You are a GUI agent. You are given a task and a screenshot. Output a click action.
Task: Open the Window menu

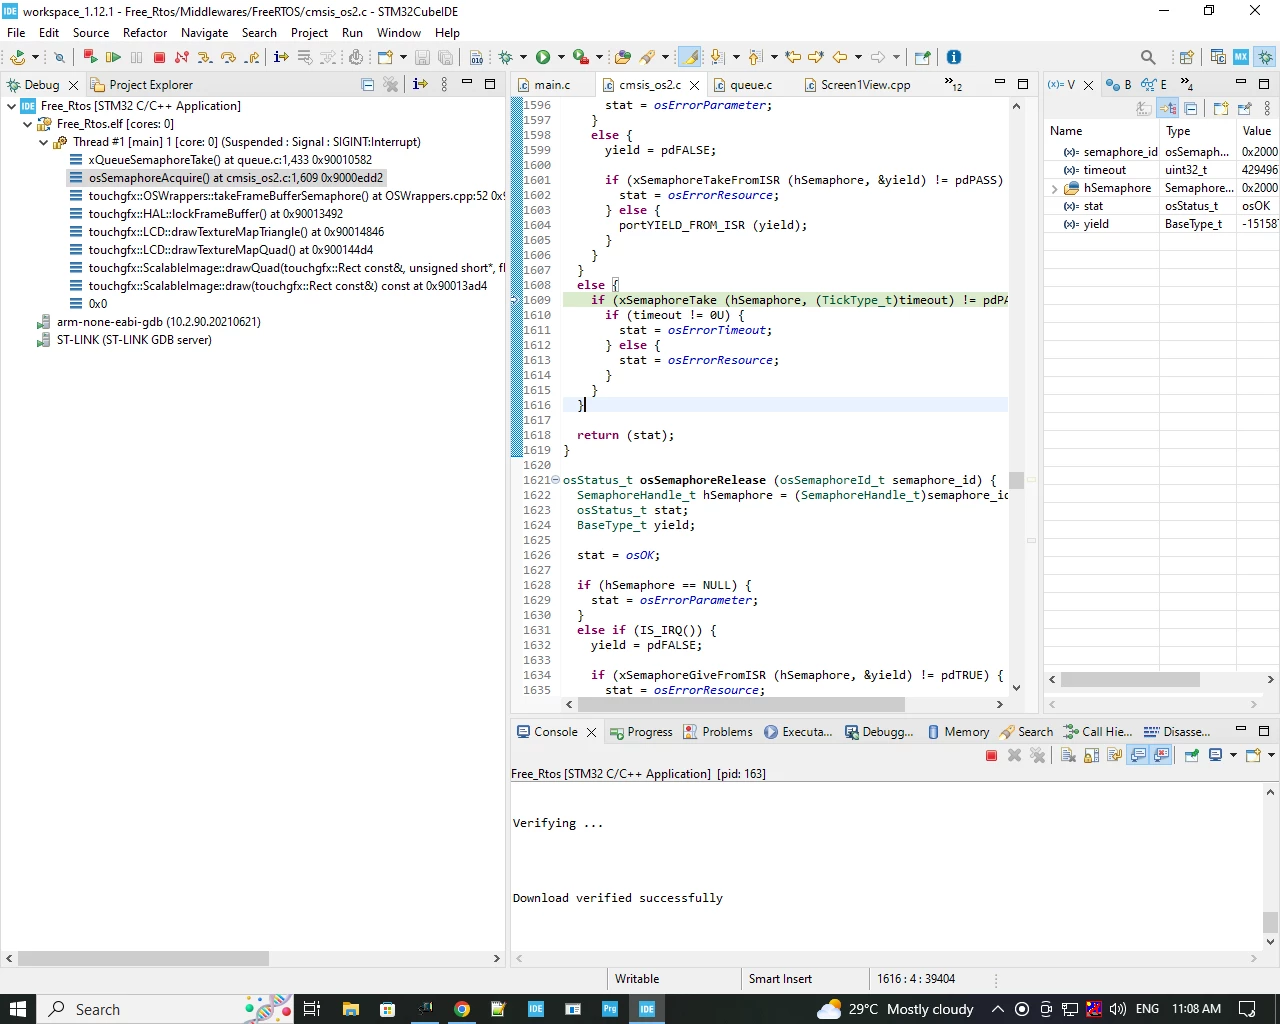point(399,32)
